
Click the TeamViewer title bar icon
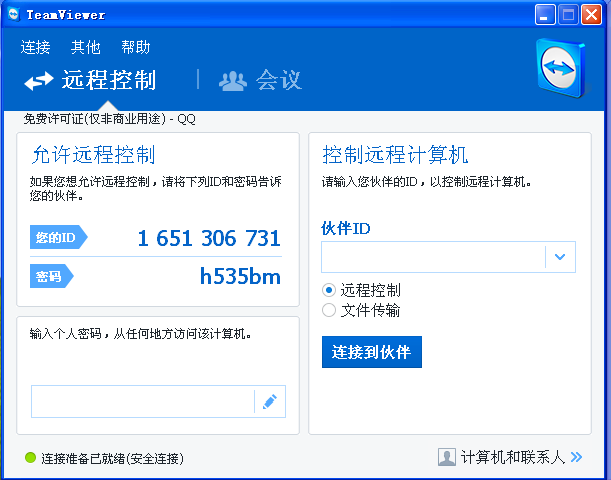point(14,15)
